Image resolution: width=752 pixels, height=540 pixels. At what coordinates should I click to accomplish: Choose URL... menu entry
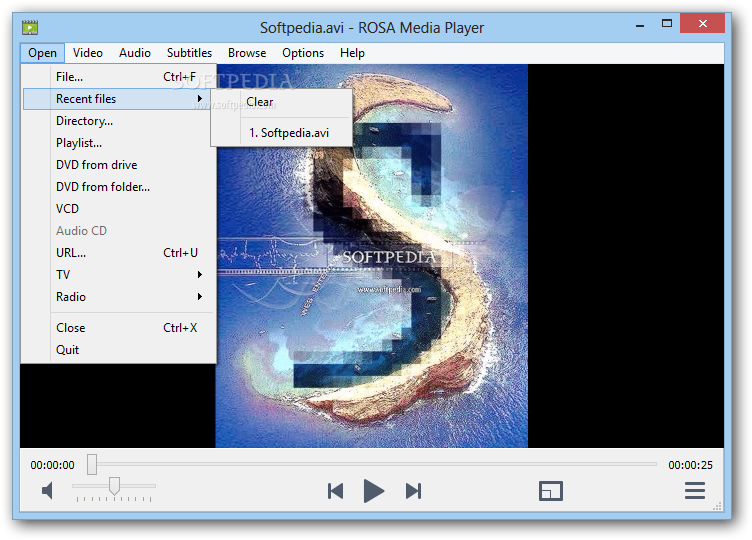tap(118, 253)
